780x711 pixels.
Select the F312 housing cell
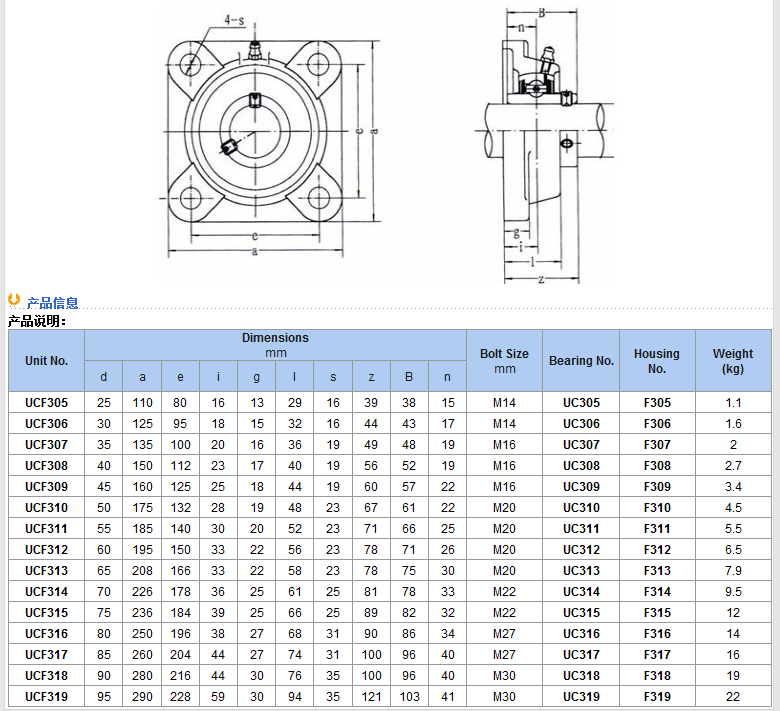click(x=657, y=550)
